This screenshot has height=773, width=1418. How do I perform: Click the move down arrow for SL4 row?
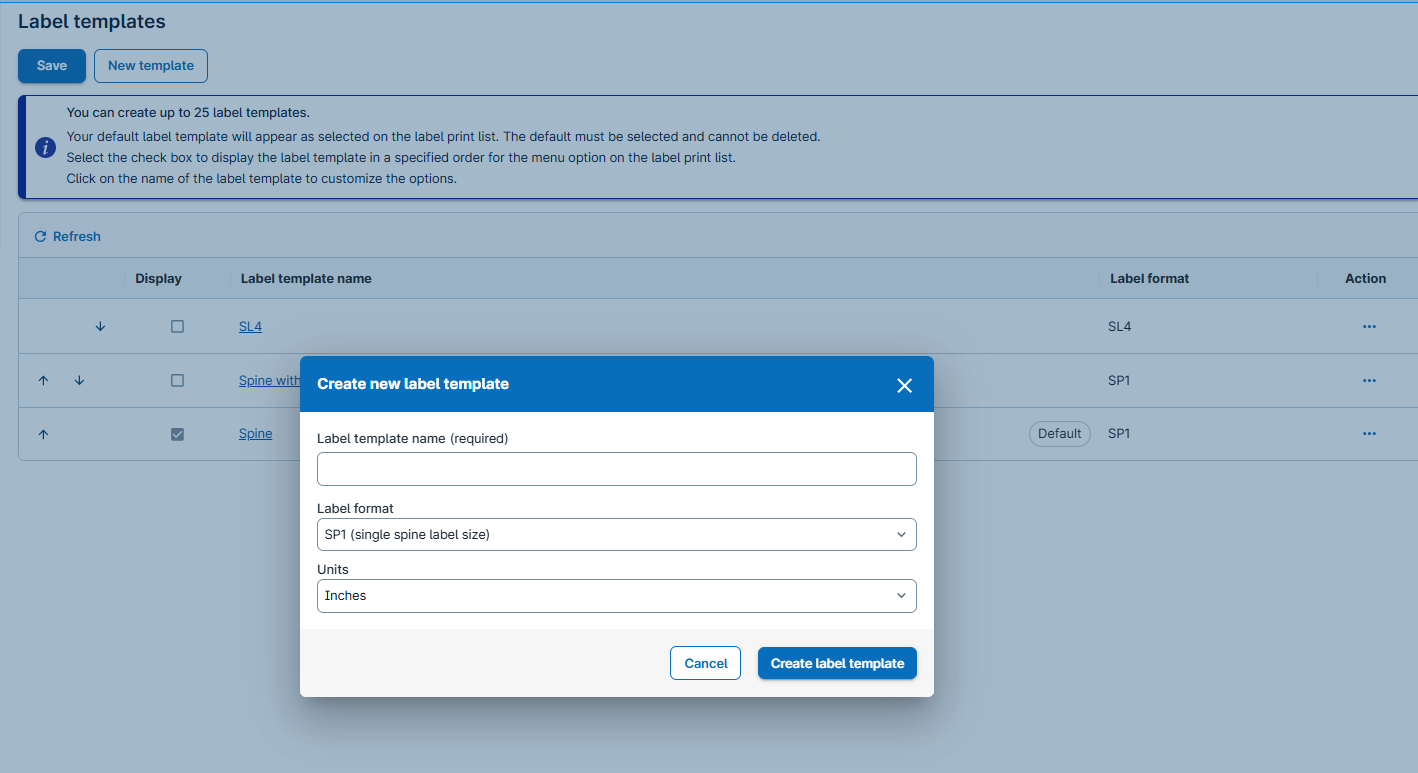point(100,326)
